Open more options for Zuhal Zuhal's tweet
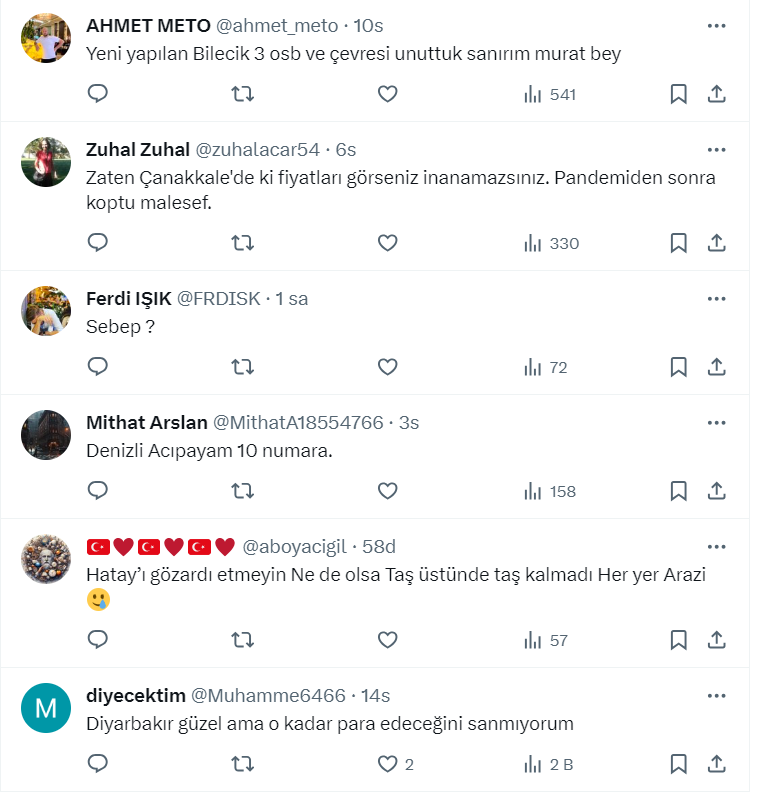757x792 pixels. [716, 150]
